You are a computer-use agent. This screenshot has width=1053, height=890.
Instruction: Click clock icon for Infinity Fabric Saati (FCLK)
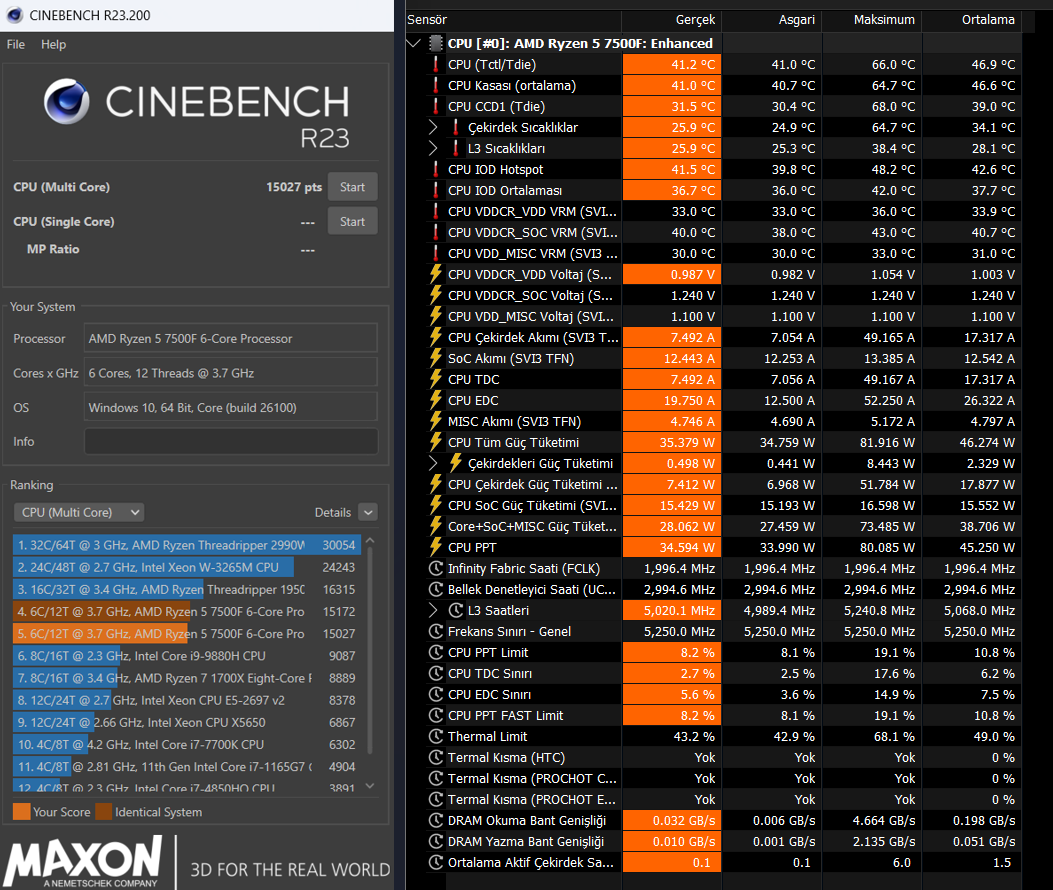click(x=436, y=568)
